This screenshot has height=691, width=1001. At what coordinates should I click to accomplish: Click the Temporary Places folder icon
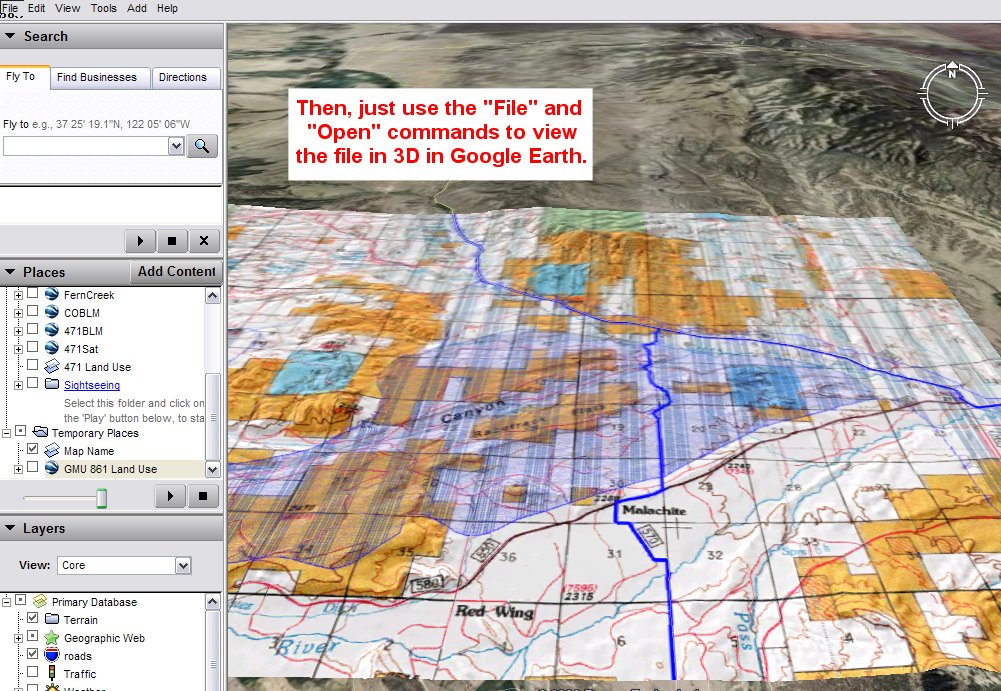tap(40, 432)
